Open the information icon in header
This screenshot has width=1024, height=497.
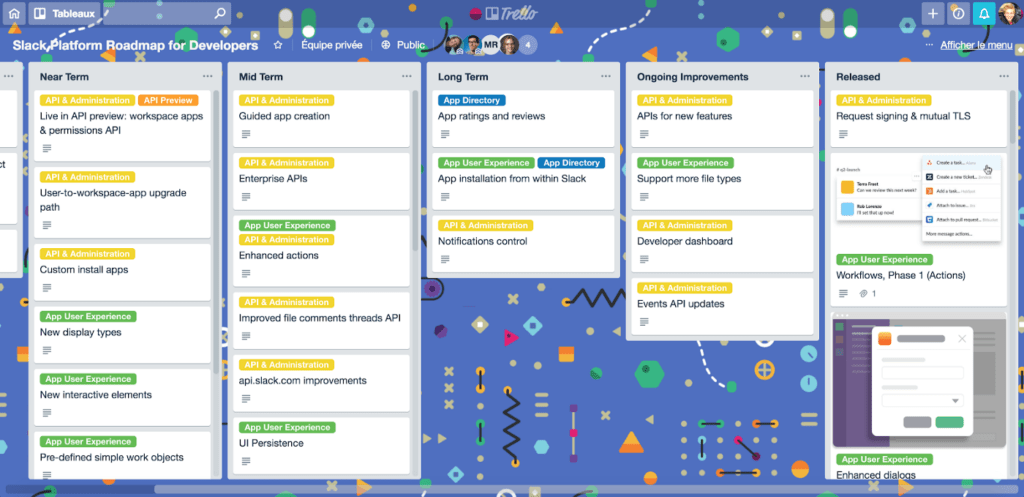pos(959,13)
